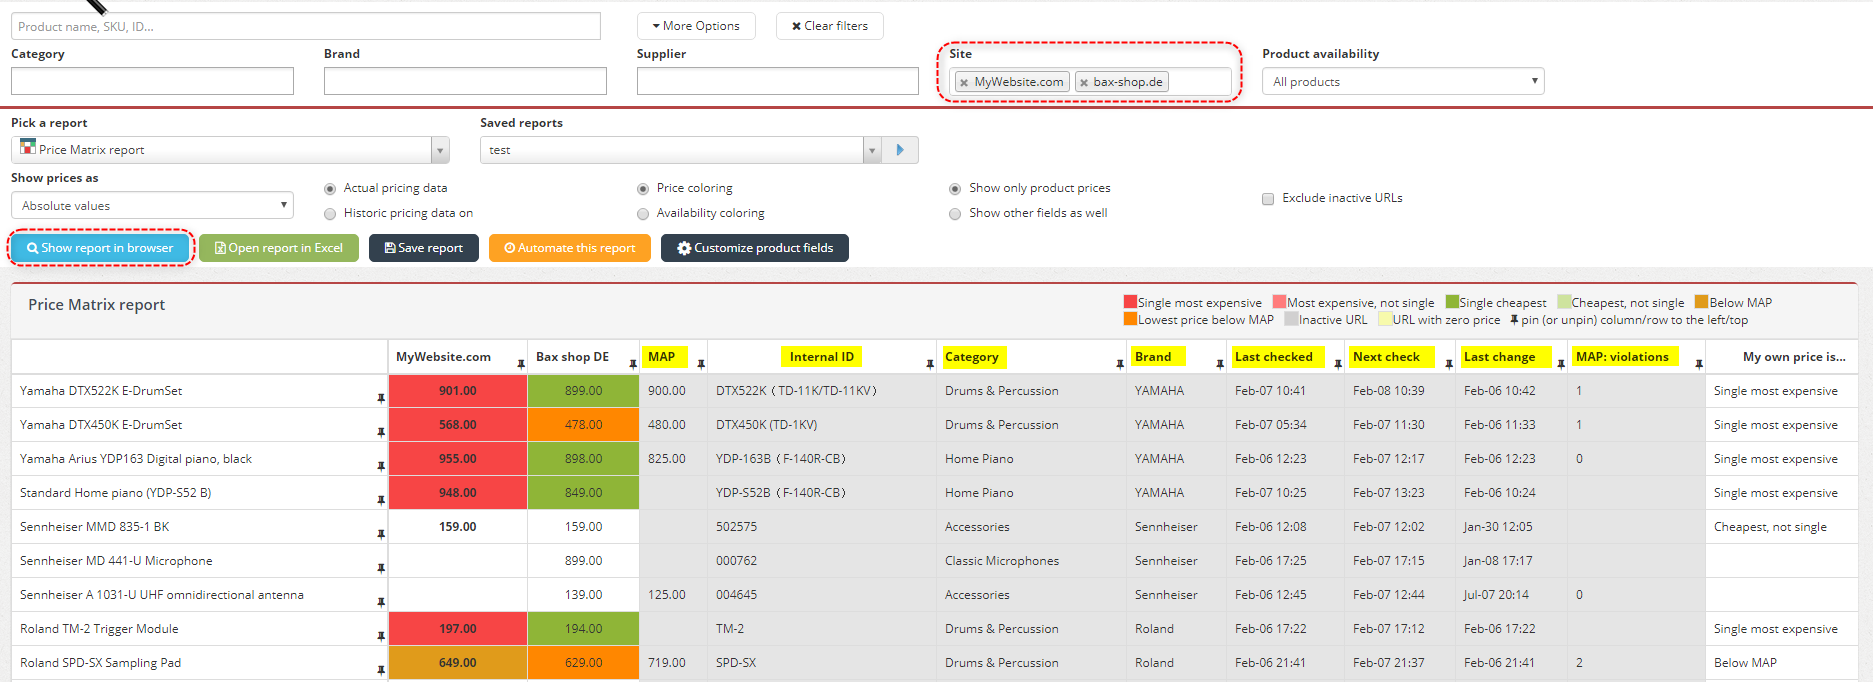Select Show only product prices
The height and width of the screenshot is (682, 1873).
tap(955, 189)
